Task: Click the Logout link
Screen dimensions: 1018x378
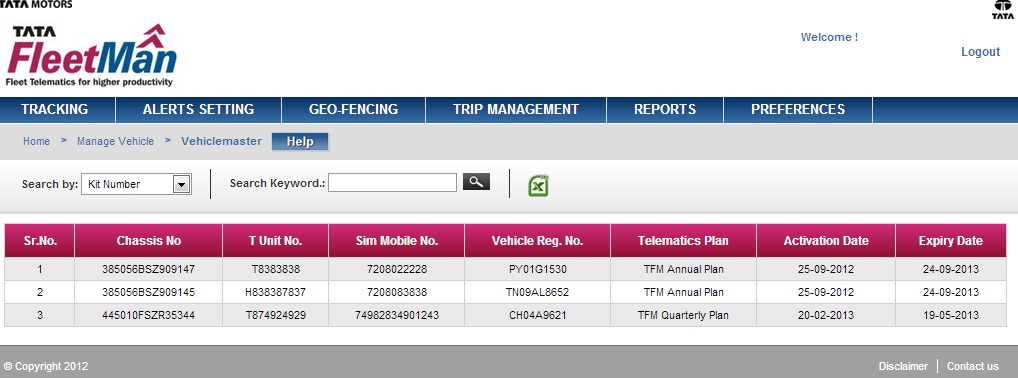Action: click(x=980, y=52)
